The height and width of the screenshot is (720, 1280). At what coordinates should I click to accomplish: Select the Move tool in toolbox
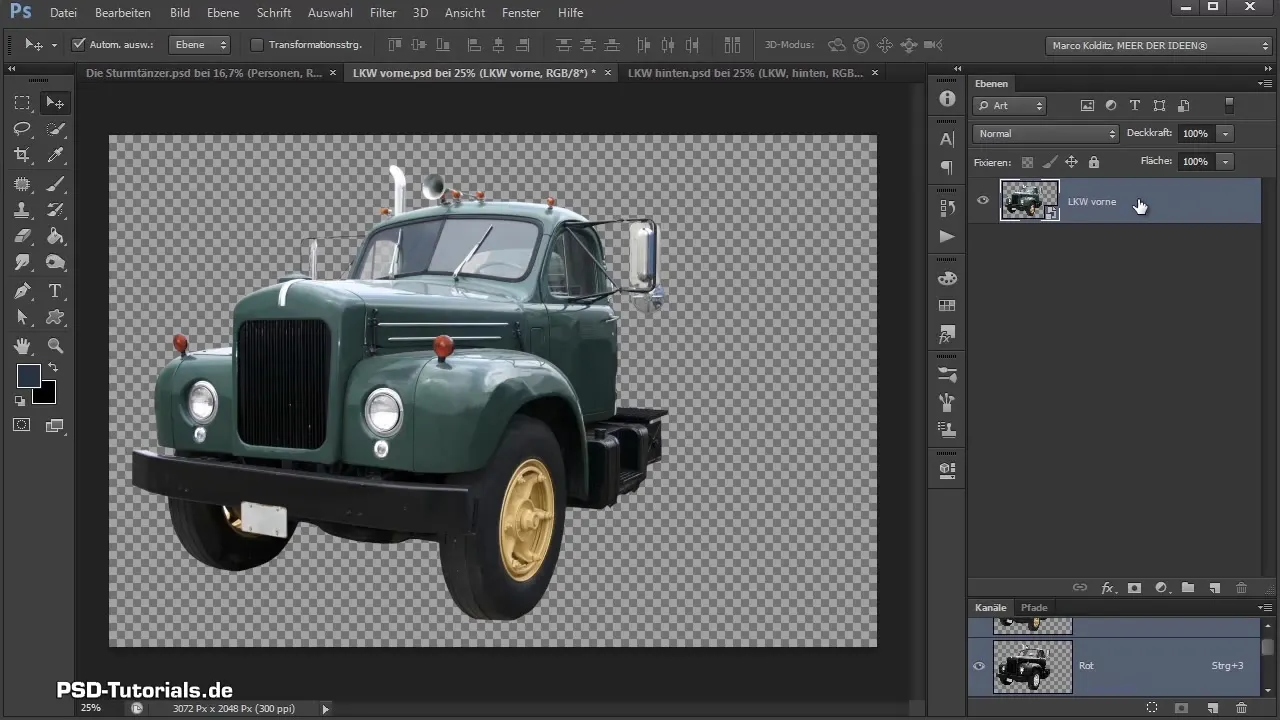(x=55, y=103)
